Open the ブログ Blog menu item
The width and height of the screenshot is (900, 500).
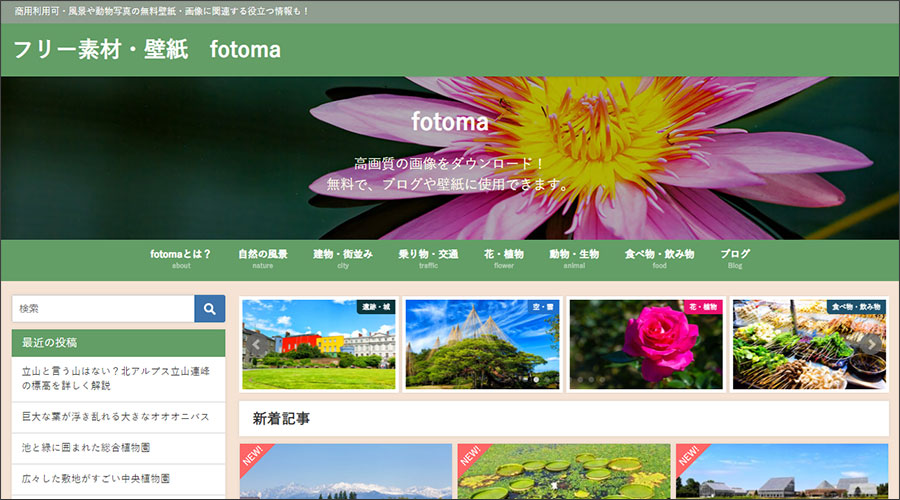coord(735,258)
